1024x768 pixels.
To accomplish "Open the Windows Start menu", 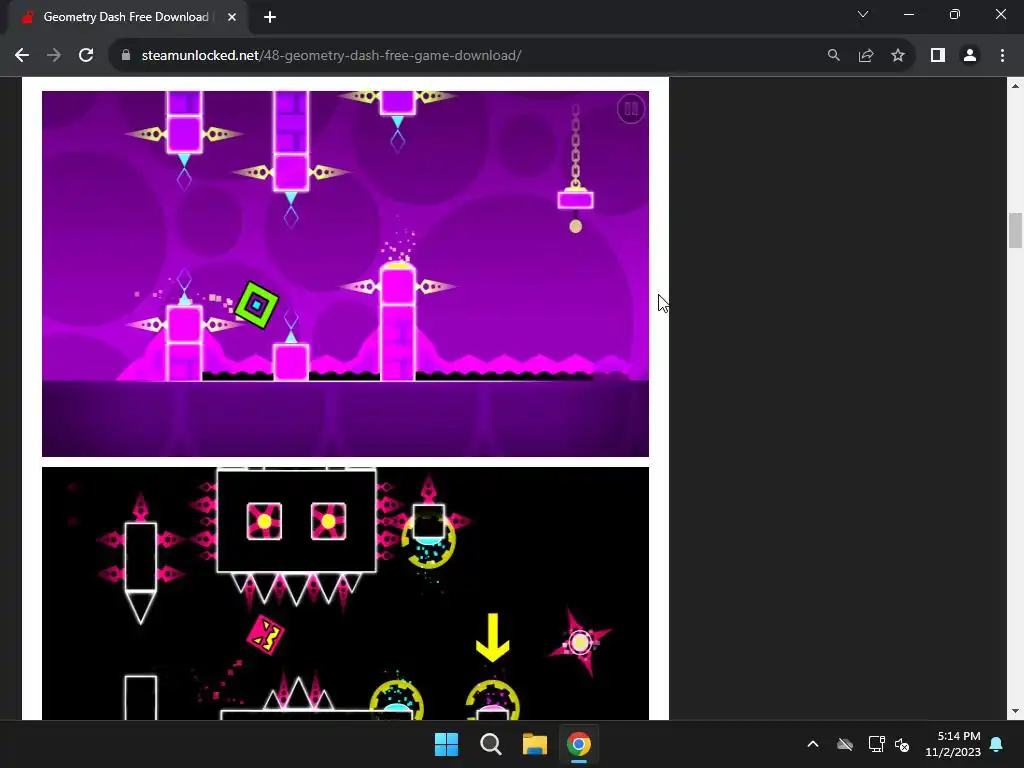I will (x=447, y=744).
